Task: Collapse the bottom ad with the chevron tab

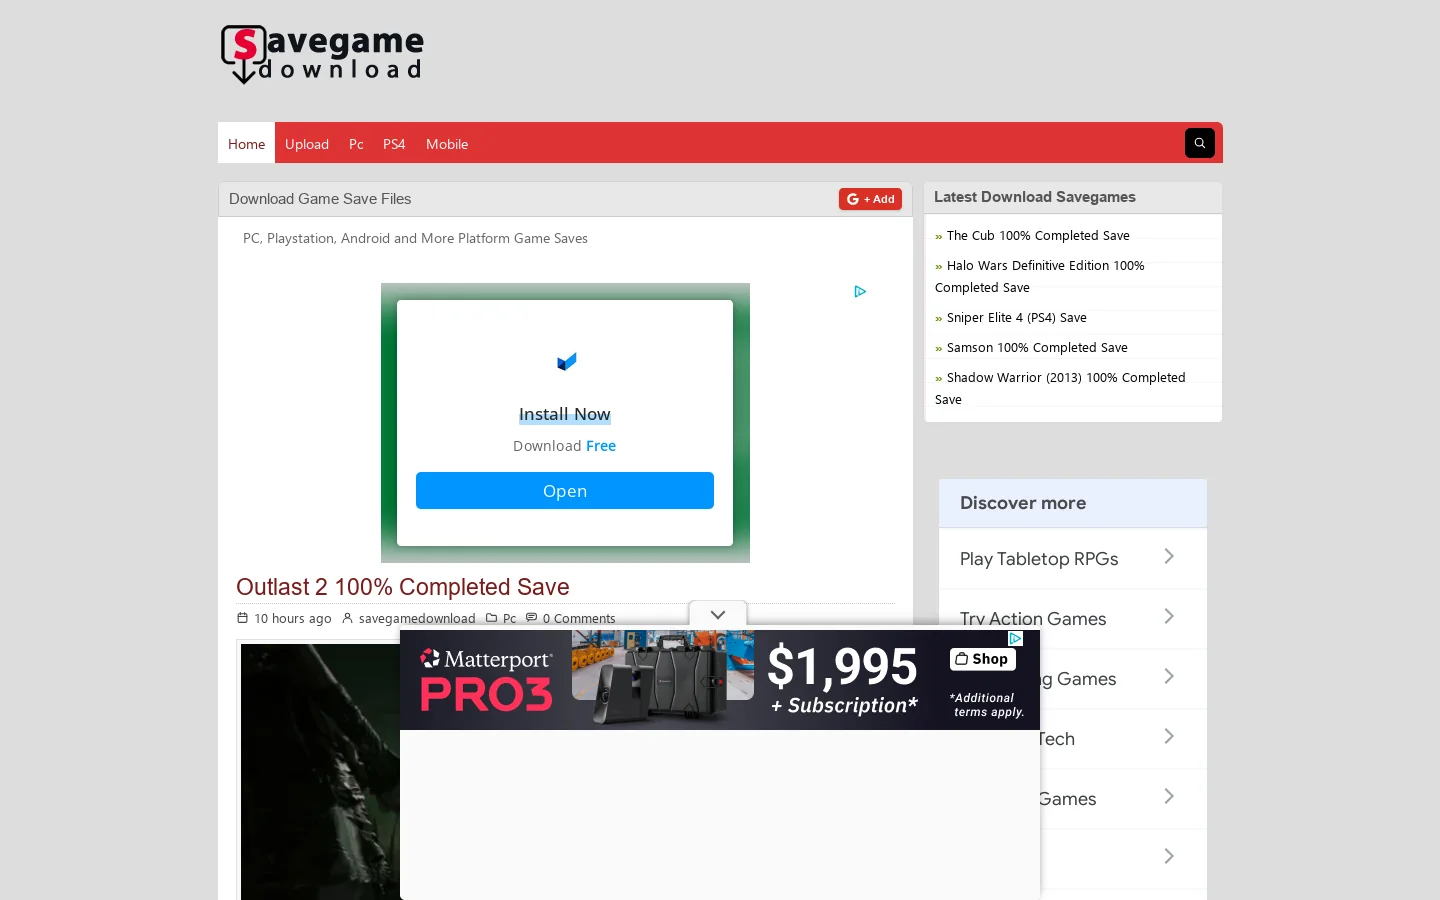Action: 718,614
